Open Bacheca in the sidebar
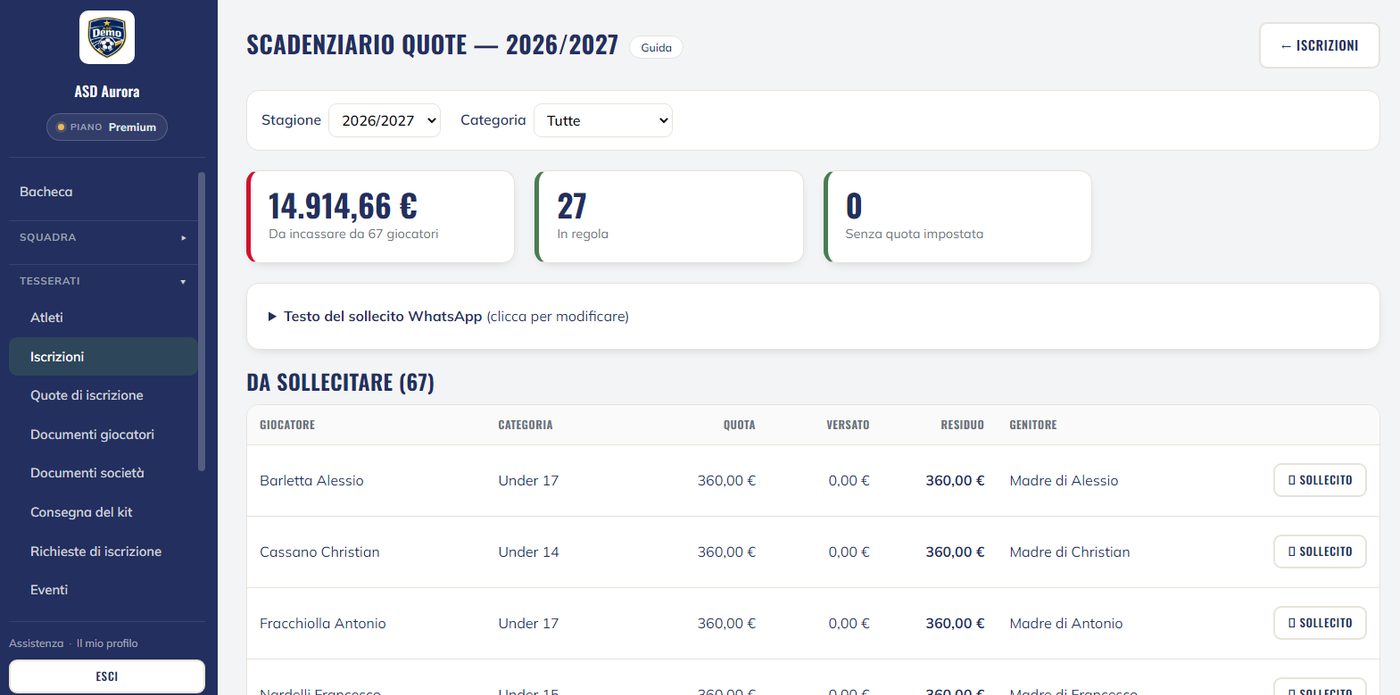Image resolution: width=1400 pixels, height=695 pixels. click(103, 192)
